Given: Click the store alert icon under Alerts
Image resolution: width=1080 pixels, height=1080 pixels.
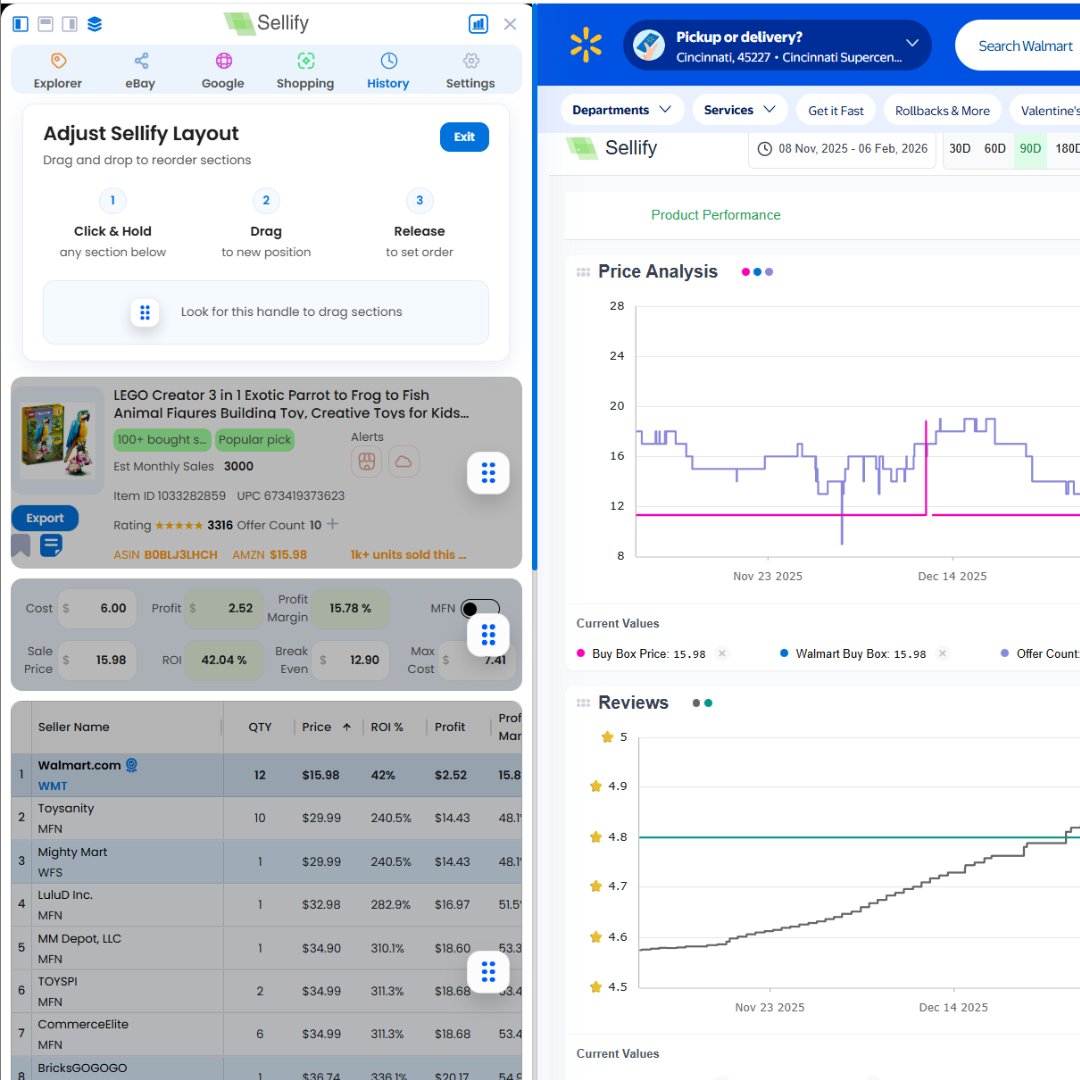Looking at the screenshot, I should [366, 461].
